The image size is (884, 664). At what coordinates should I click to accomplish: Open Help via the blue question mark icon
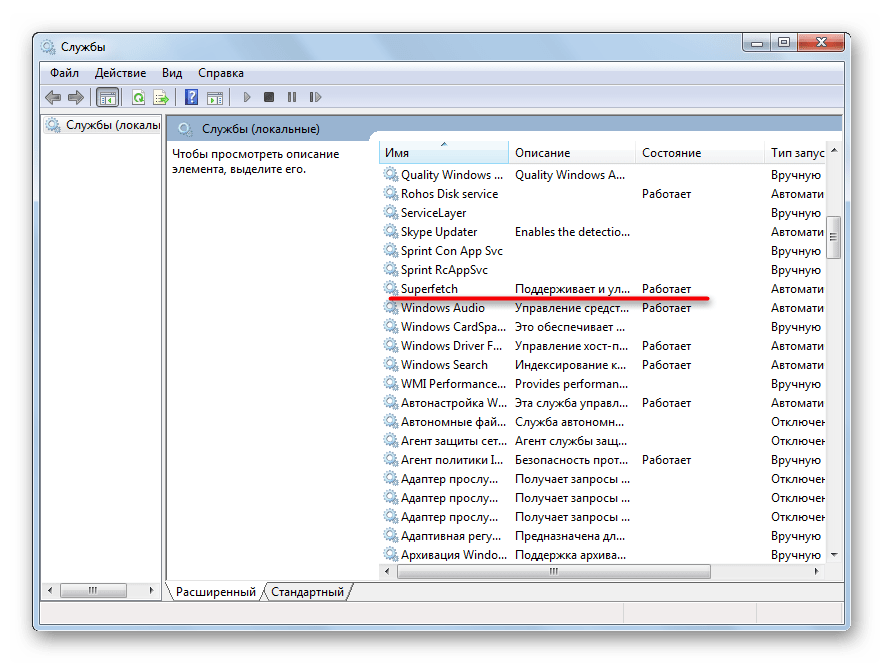click(x=191, y=97)
